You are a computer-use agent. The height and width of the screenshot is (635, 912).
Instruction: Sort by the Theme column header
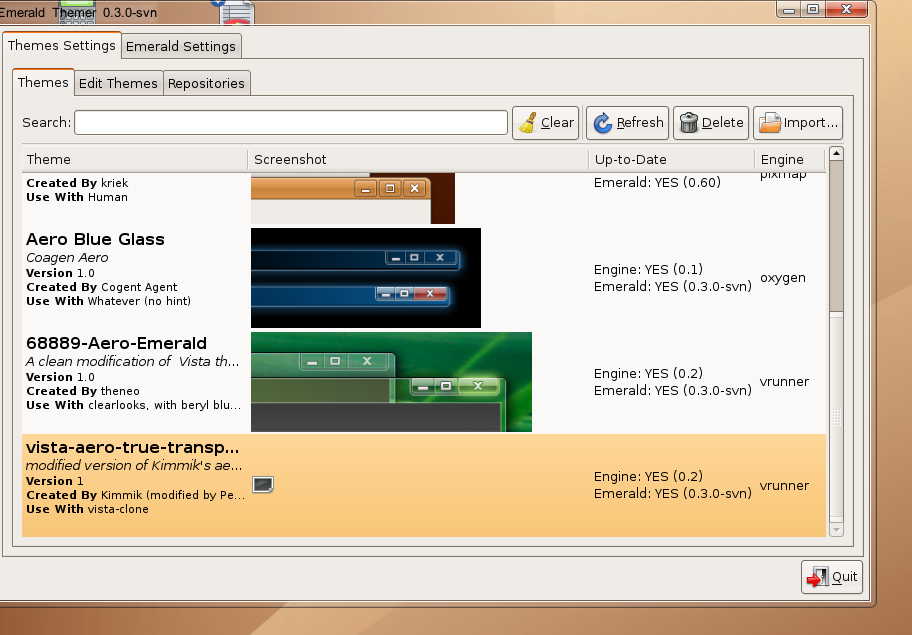tap(135, 159)
